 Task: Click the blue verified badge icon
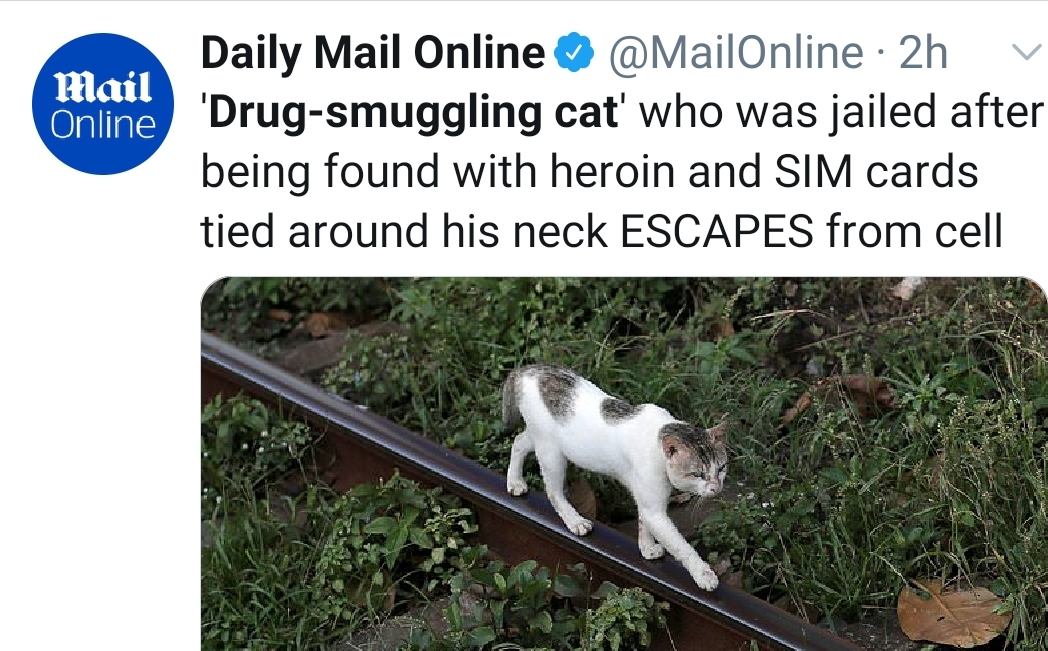(575, 53)
